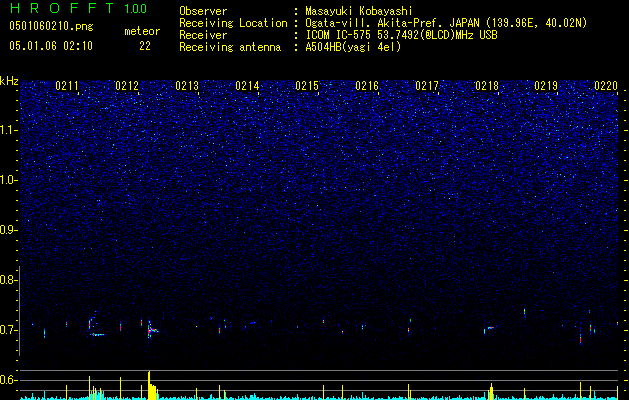
Task: Click the 1.0 frequency axis label
Action: [8, 180]
